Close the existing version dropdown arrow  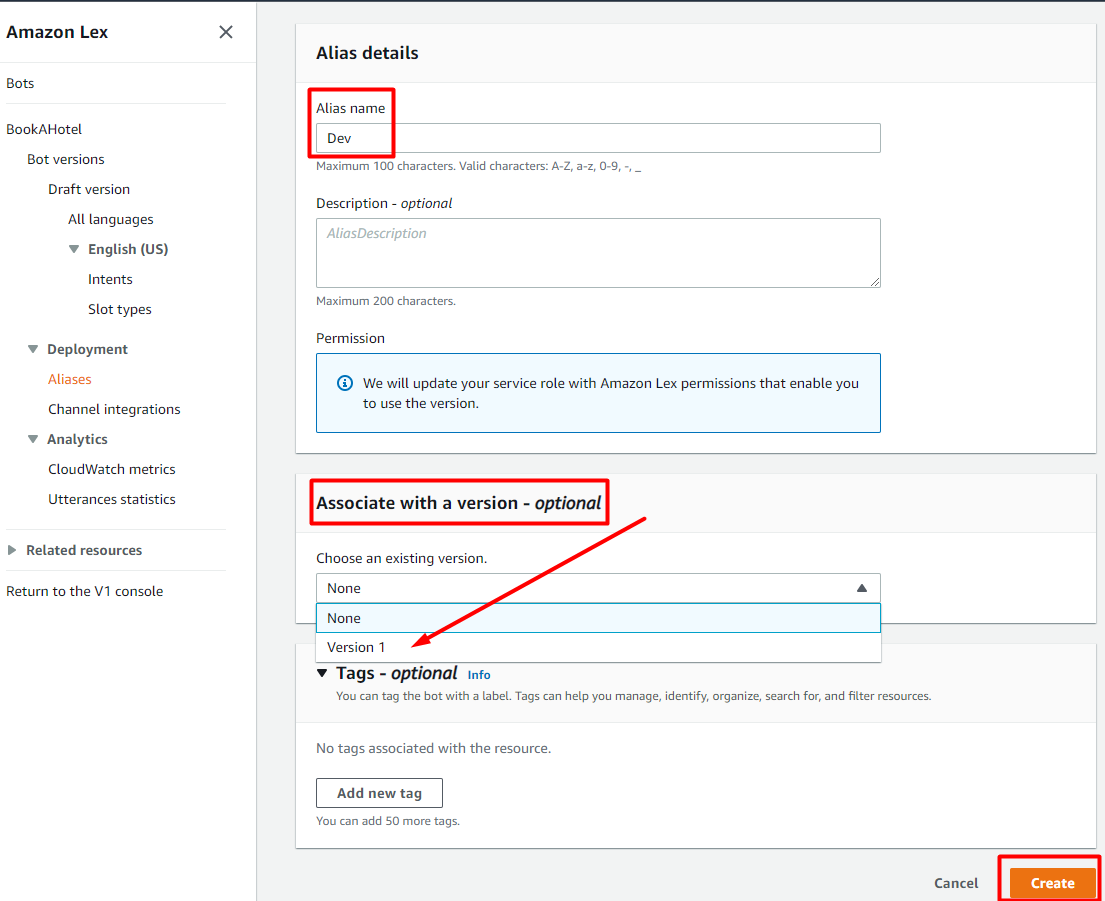click(861, 588)
